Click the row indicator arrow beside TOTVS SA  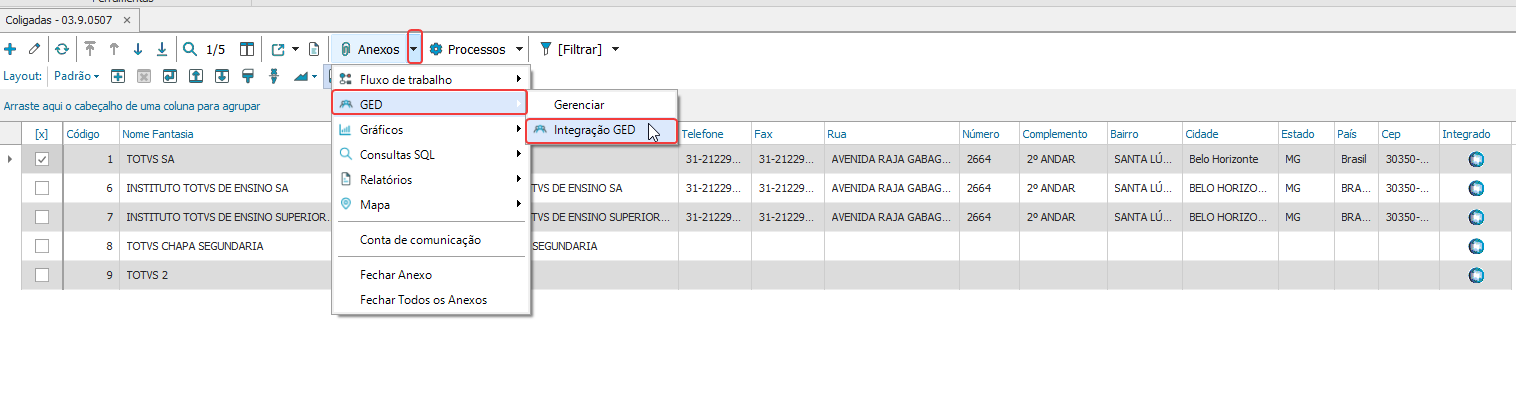click(x=10, y=159)
